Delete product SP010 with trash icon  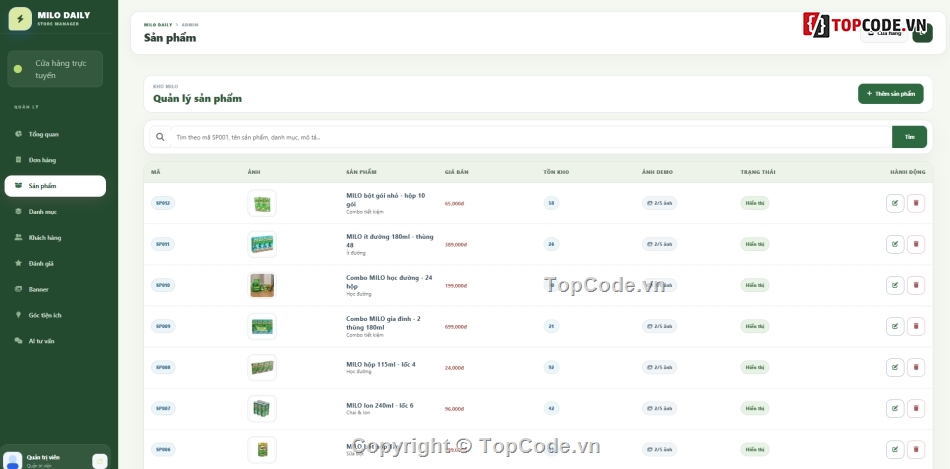[x=916, y=285]
